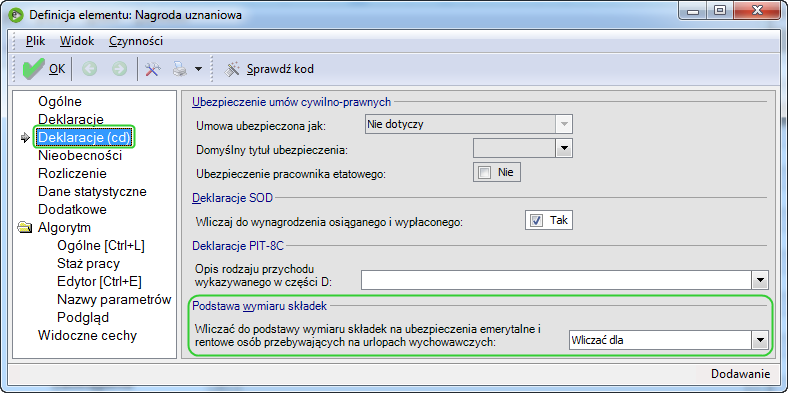The height and width of the screenshot is (393, 788).
Task: Go to previous record with back arrow
Action: (89, 69)
